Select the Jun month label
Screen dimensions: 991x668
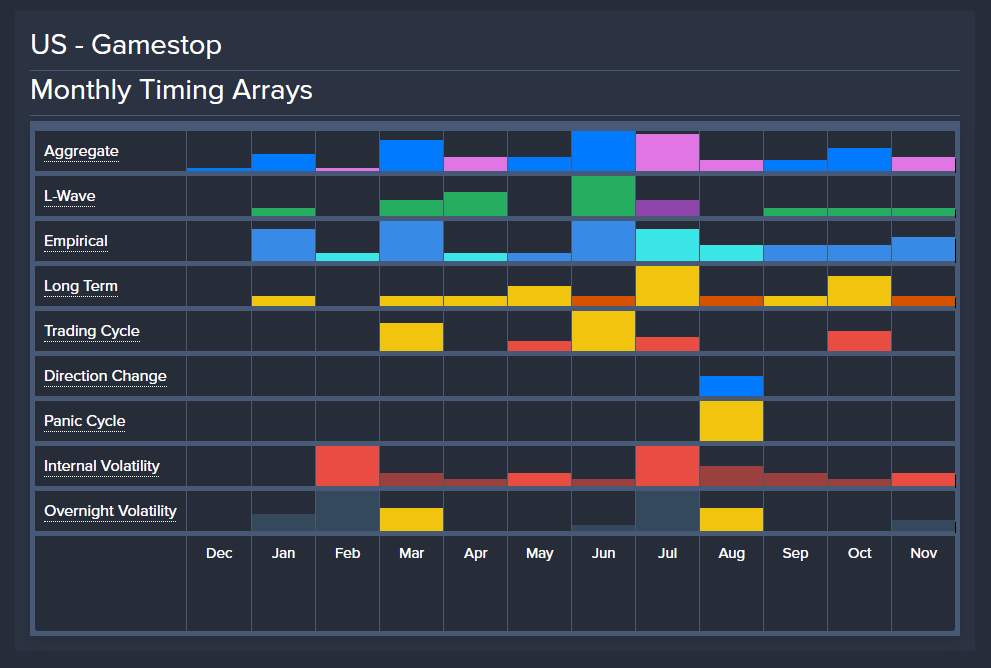[x=604, y=553]
